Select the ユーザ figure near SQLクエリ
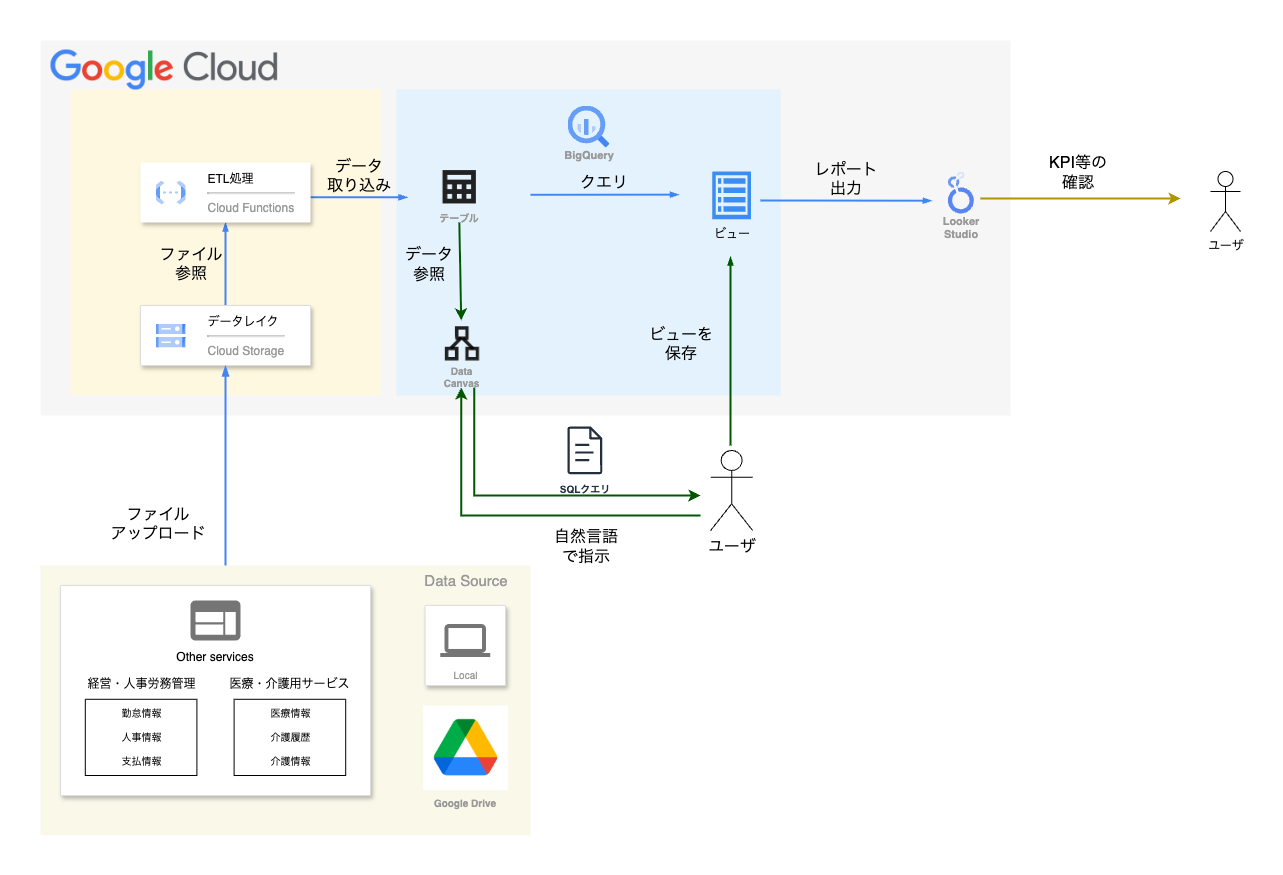The image size is (1283, 875). (731, 491)
